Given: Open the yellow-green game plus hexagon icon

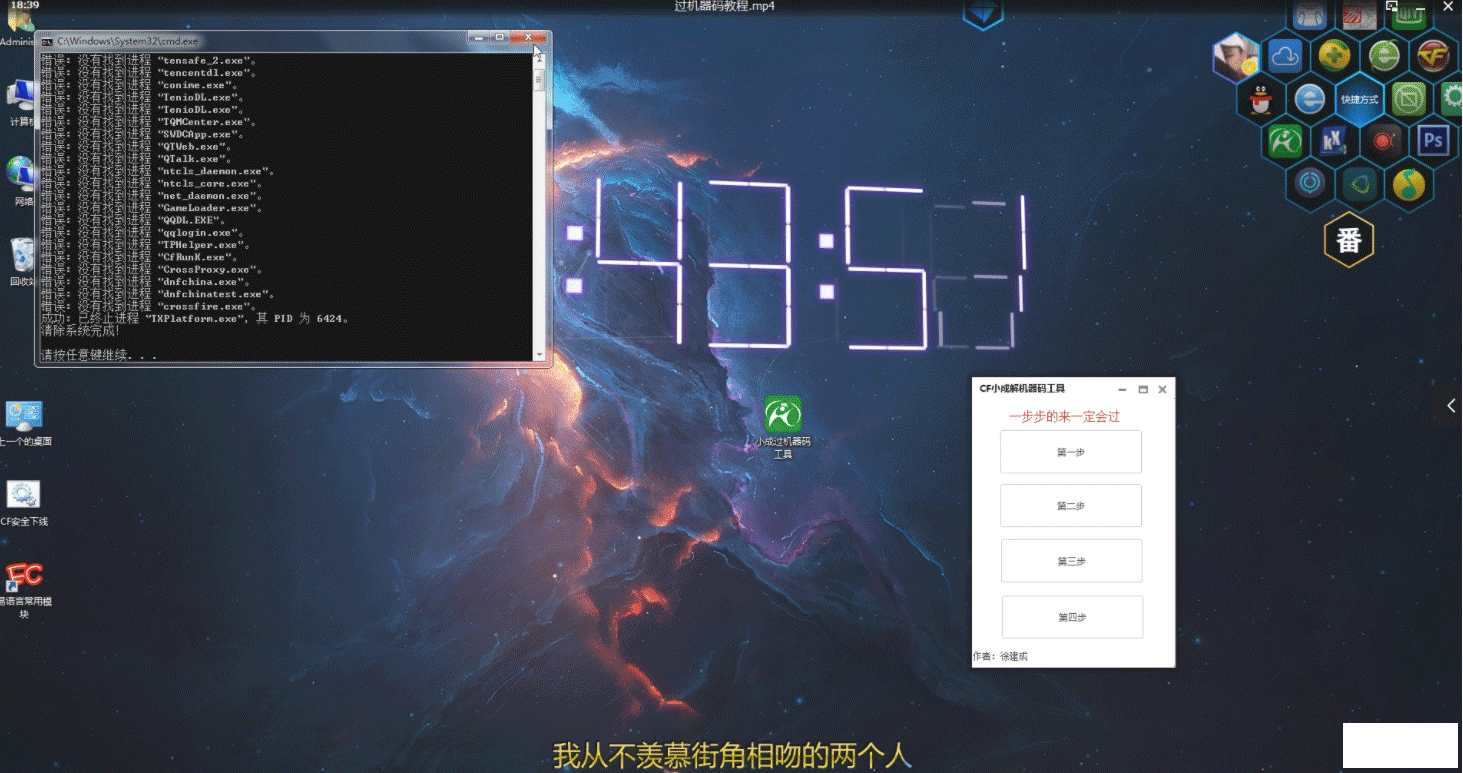Looking at the screenshot, I should pos(1334,55).
